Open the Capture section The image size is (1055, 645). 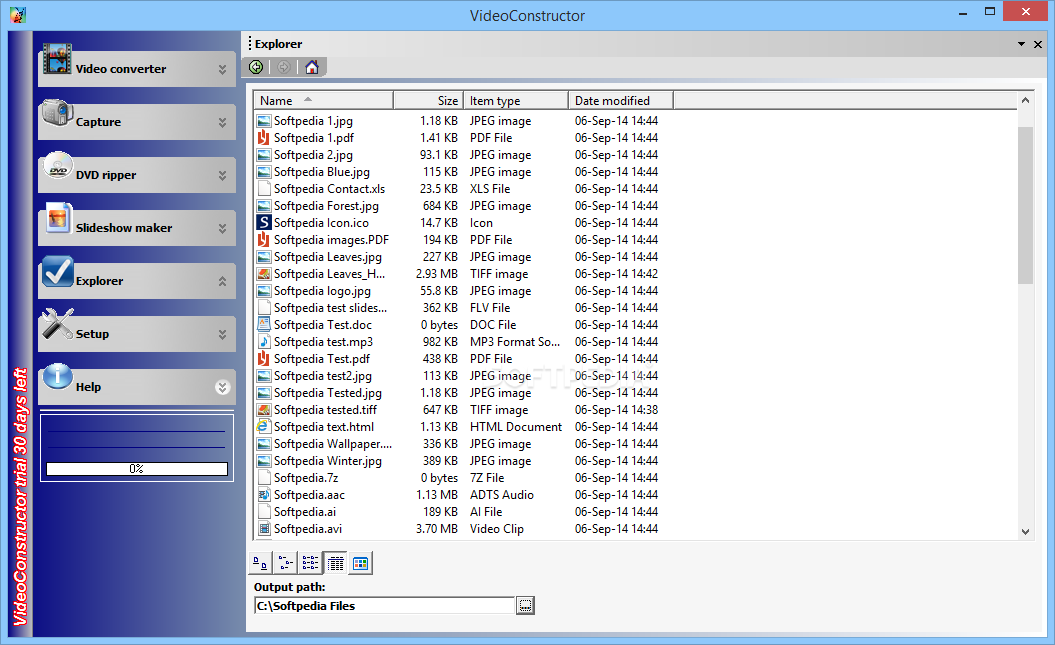[137, 122]
